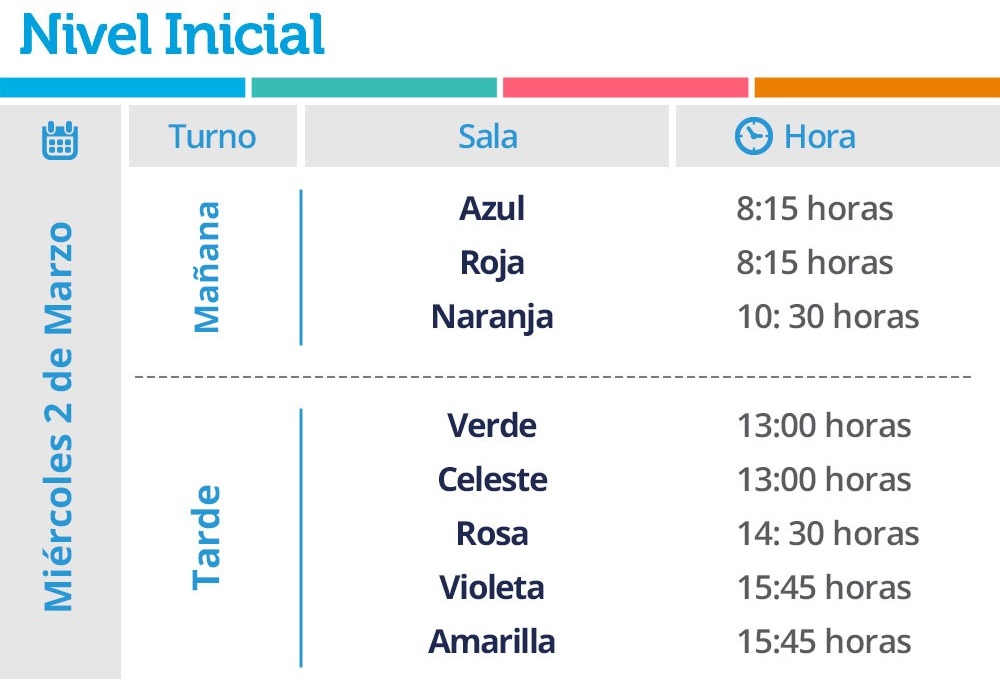Select the Azul sala entry
This screenshot has height=679, width=1000.
click(x=492, y=208)
